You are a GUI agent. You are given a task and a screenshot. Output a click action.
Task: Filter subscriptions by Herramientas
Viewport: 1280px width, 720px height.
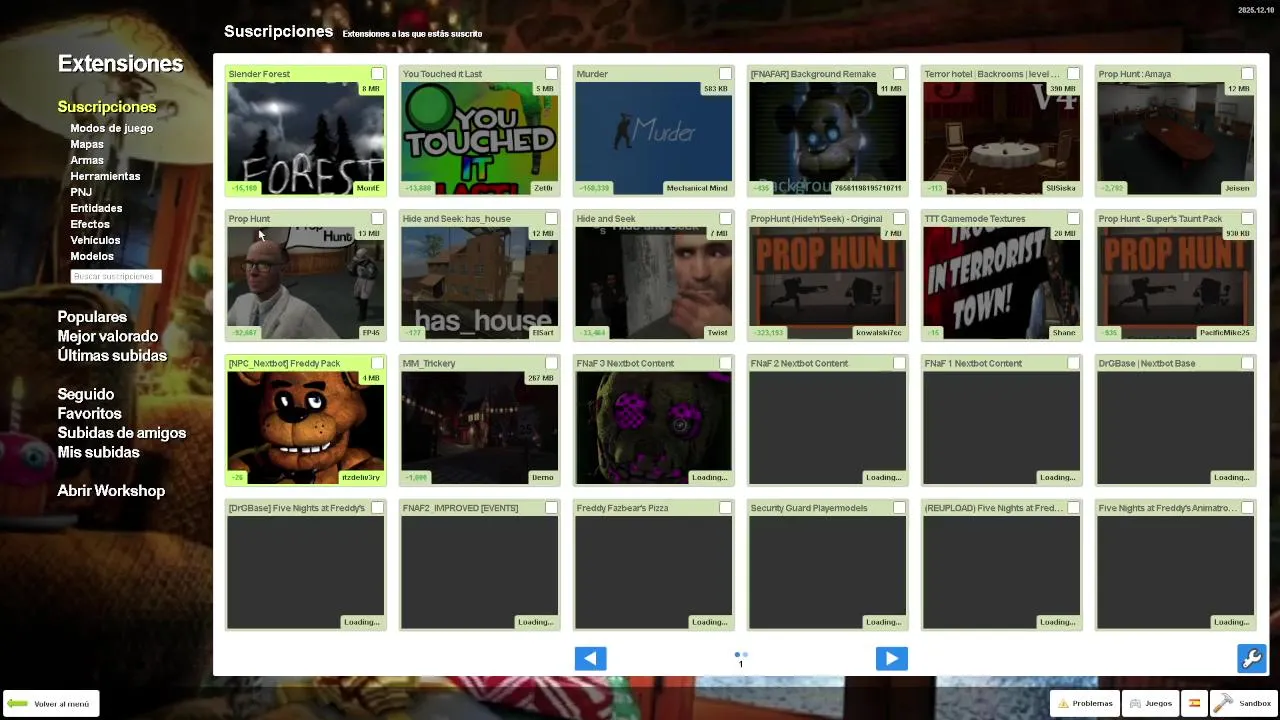click(105, 176)
